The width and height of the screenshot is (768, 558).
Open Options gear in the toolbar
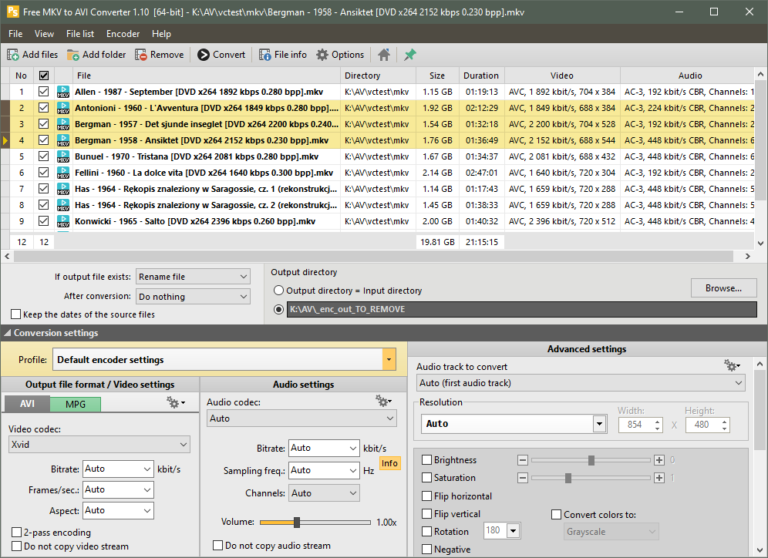(322, 55)
